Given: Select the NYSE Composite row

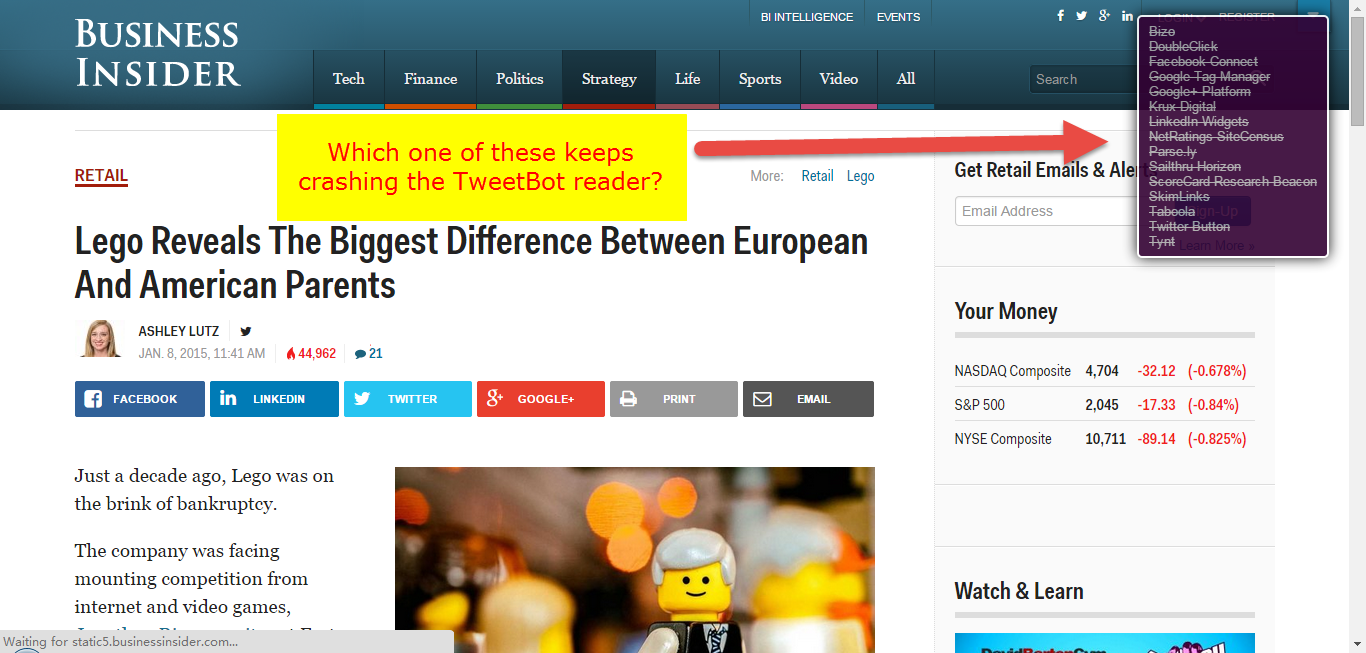Looking at the screenshot, I should (x=1104, y=439).
